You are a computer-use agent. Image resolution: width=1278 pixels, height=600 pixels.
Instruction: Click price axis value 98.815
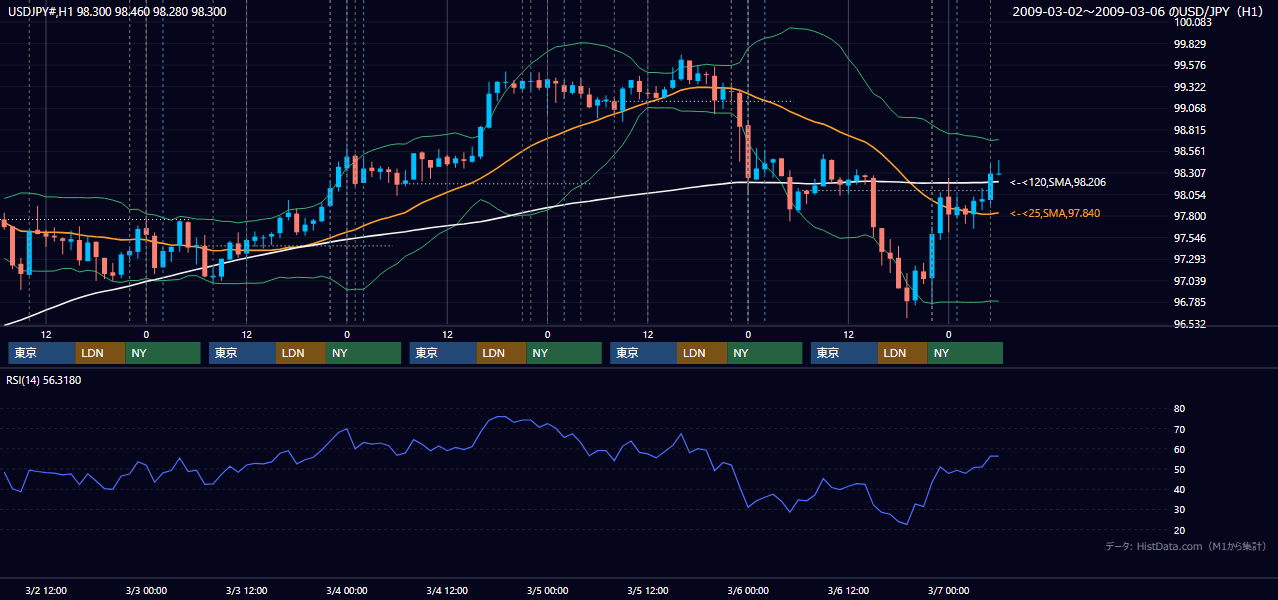coord(1189,130)
